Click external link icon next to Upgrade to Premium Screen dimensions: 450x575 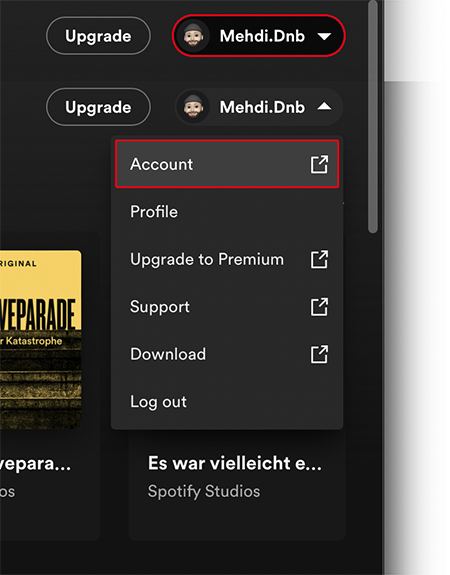(x=319, y=260)
